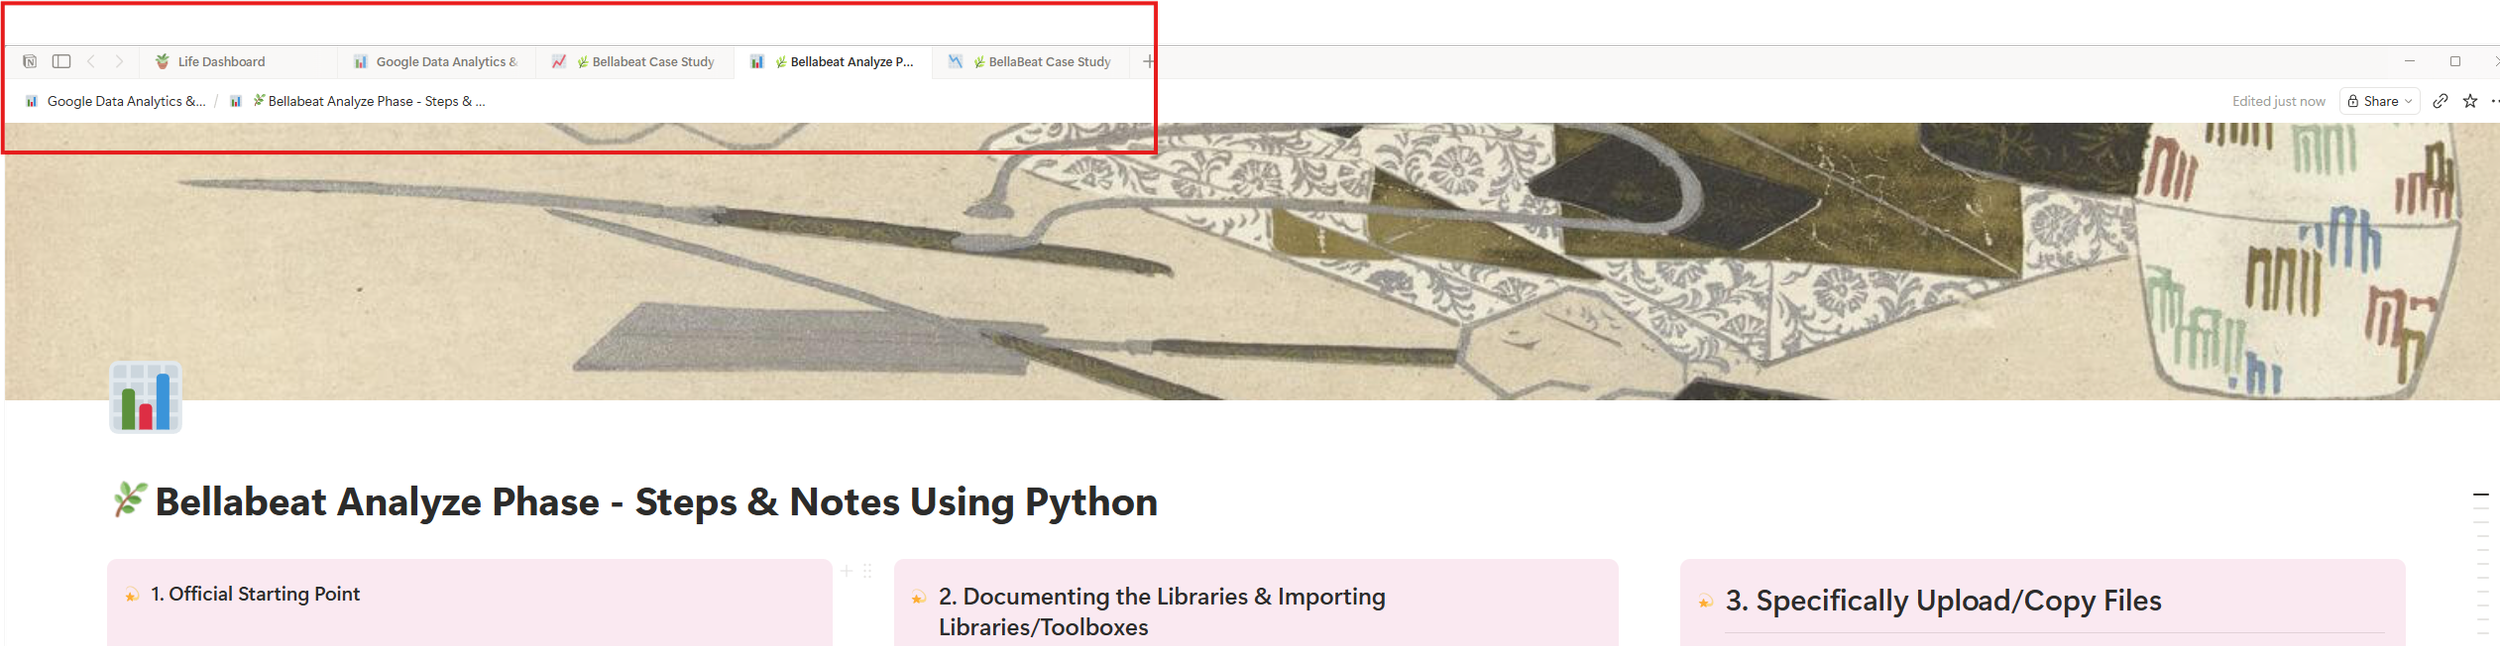Click star icon of Documenting the Libraries callout
Viewport: 2500px width, 646px height.
[x=918, y=598]
